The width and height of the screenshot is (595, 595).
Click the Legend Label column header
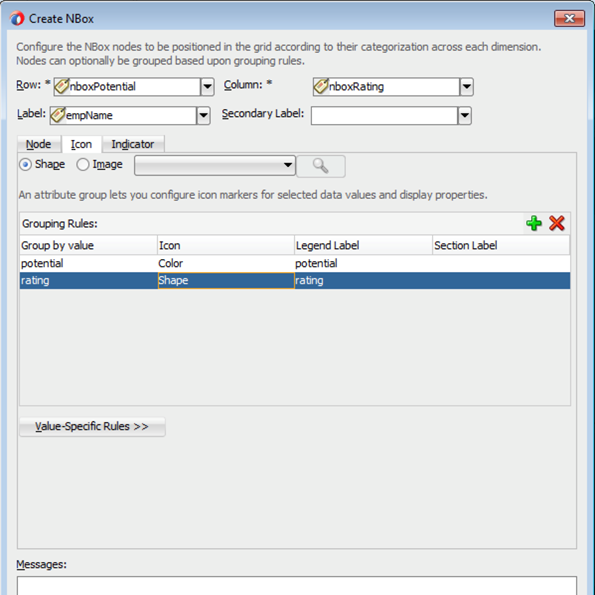coord(363,245)
